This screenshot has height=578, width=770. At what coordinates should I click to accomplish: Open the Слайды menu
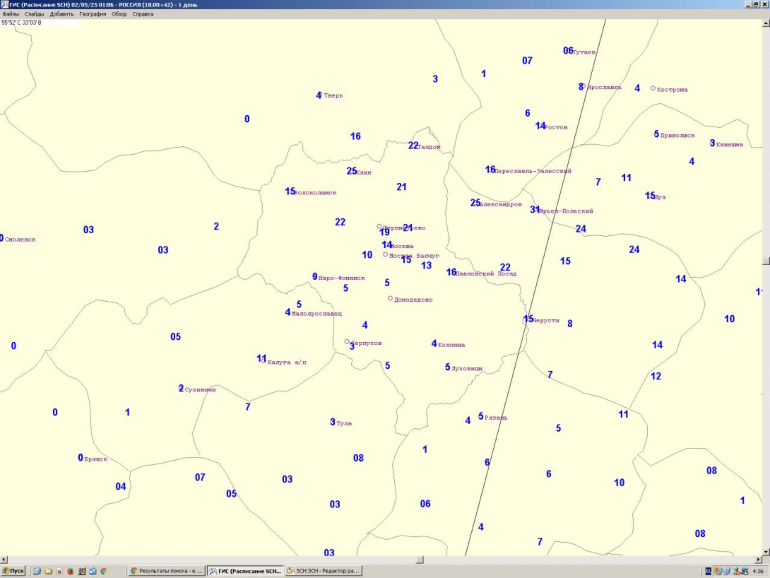coord(34,14)
